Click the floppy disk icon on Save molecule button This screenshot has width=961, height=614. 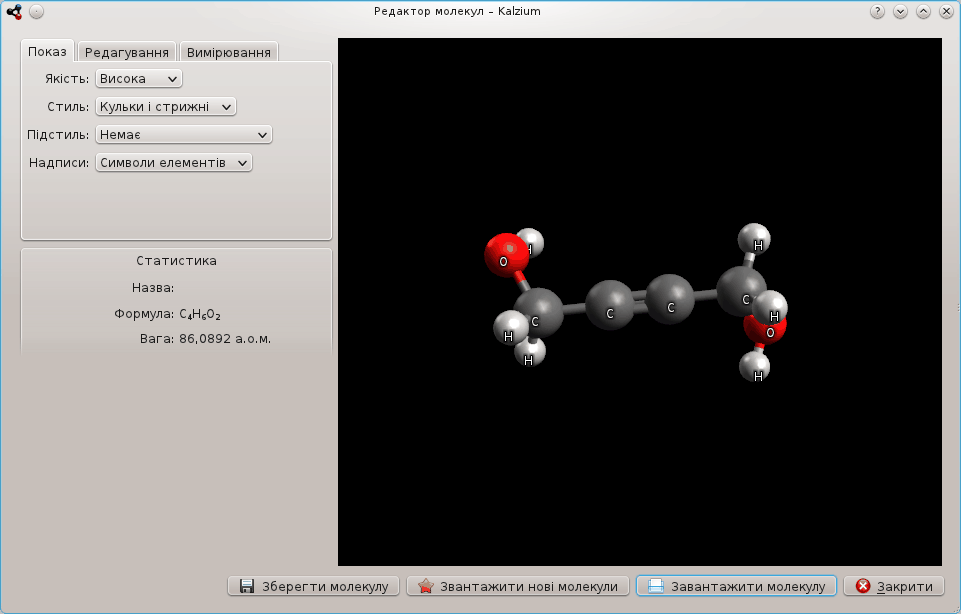pyautogui.click(x=247, y=586)
